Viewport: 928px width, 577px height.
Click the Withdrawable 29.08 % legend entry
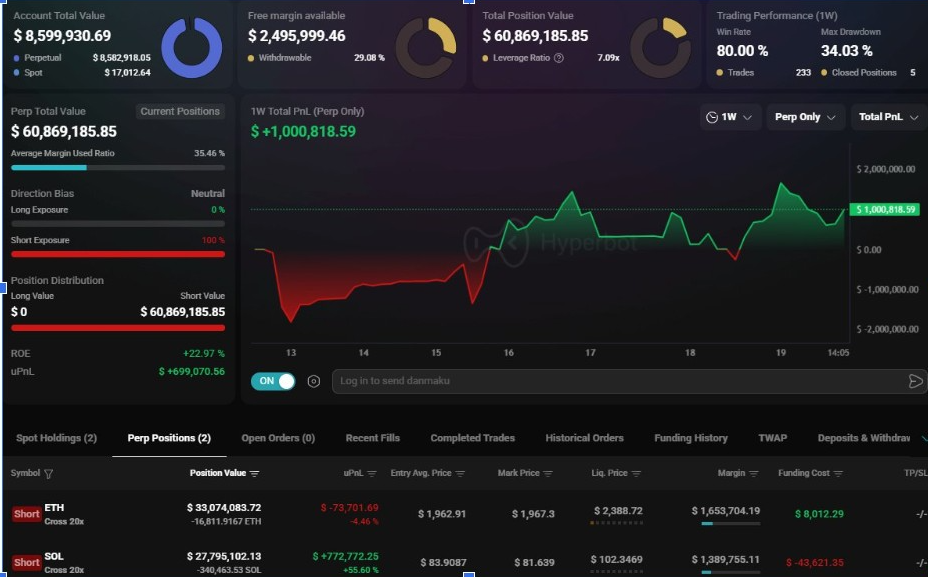(316, 58)
